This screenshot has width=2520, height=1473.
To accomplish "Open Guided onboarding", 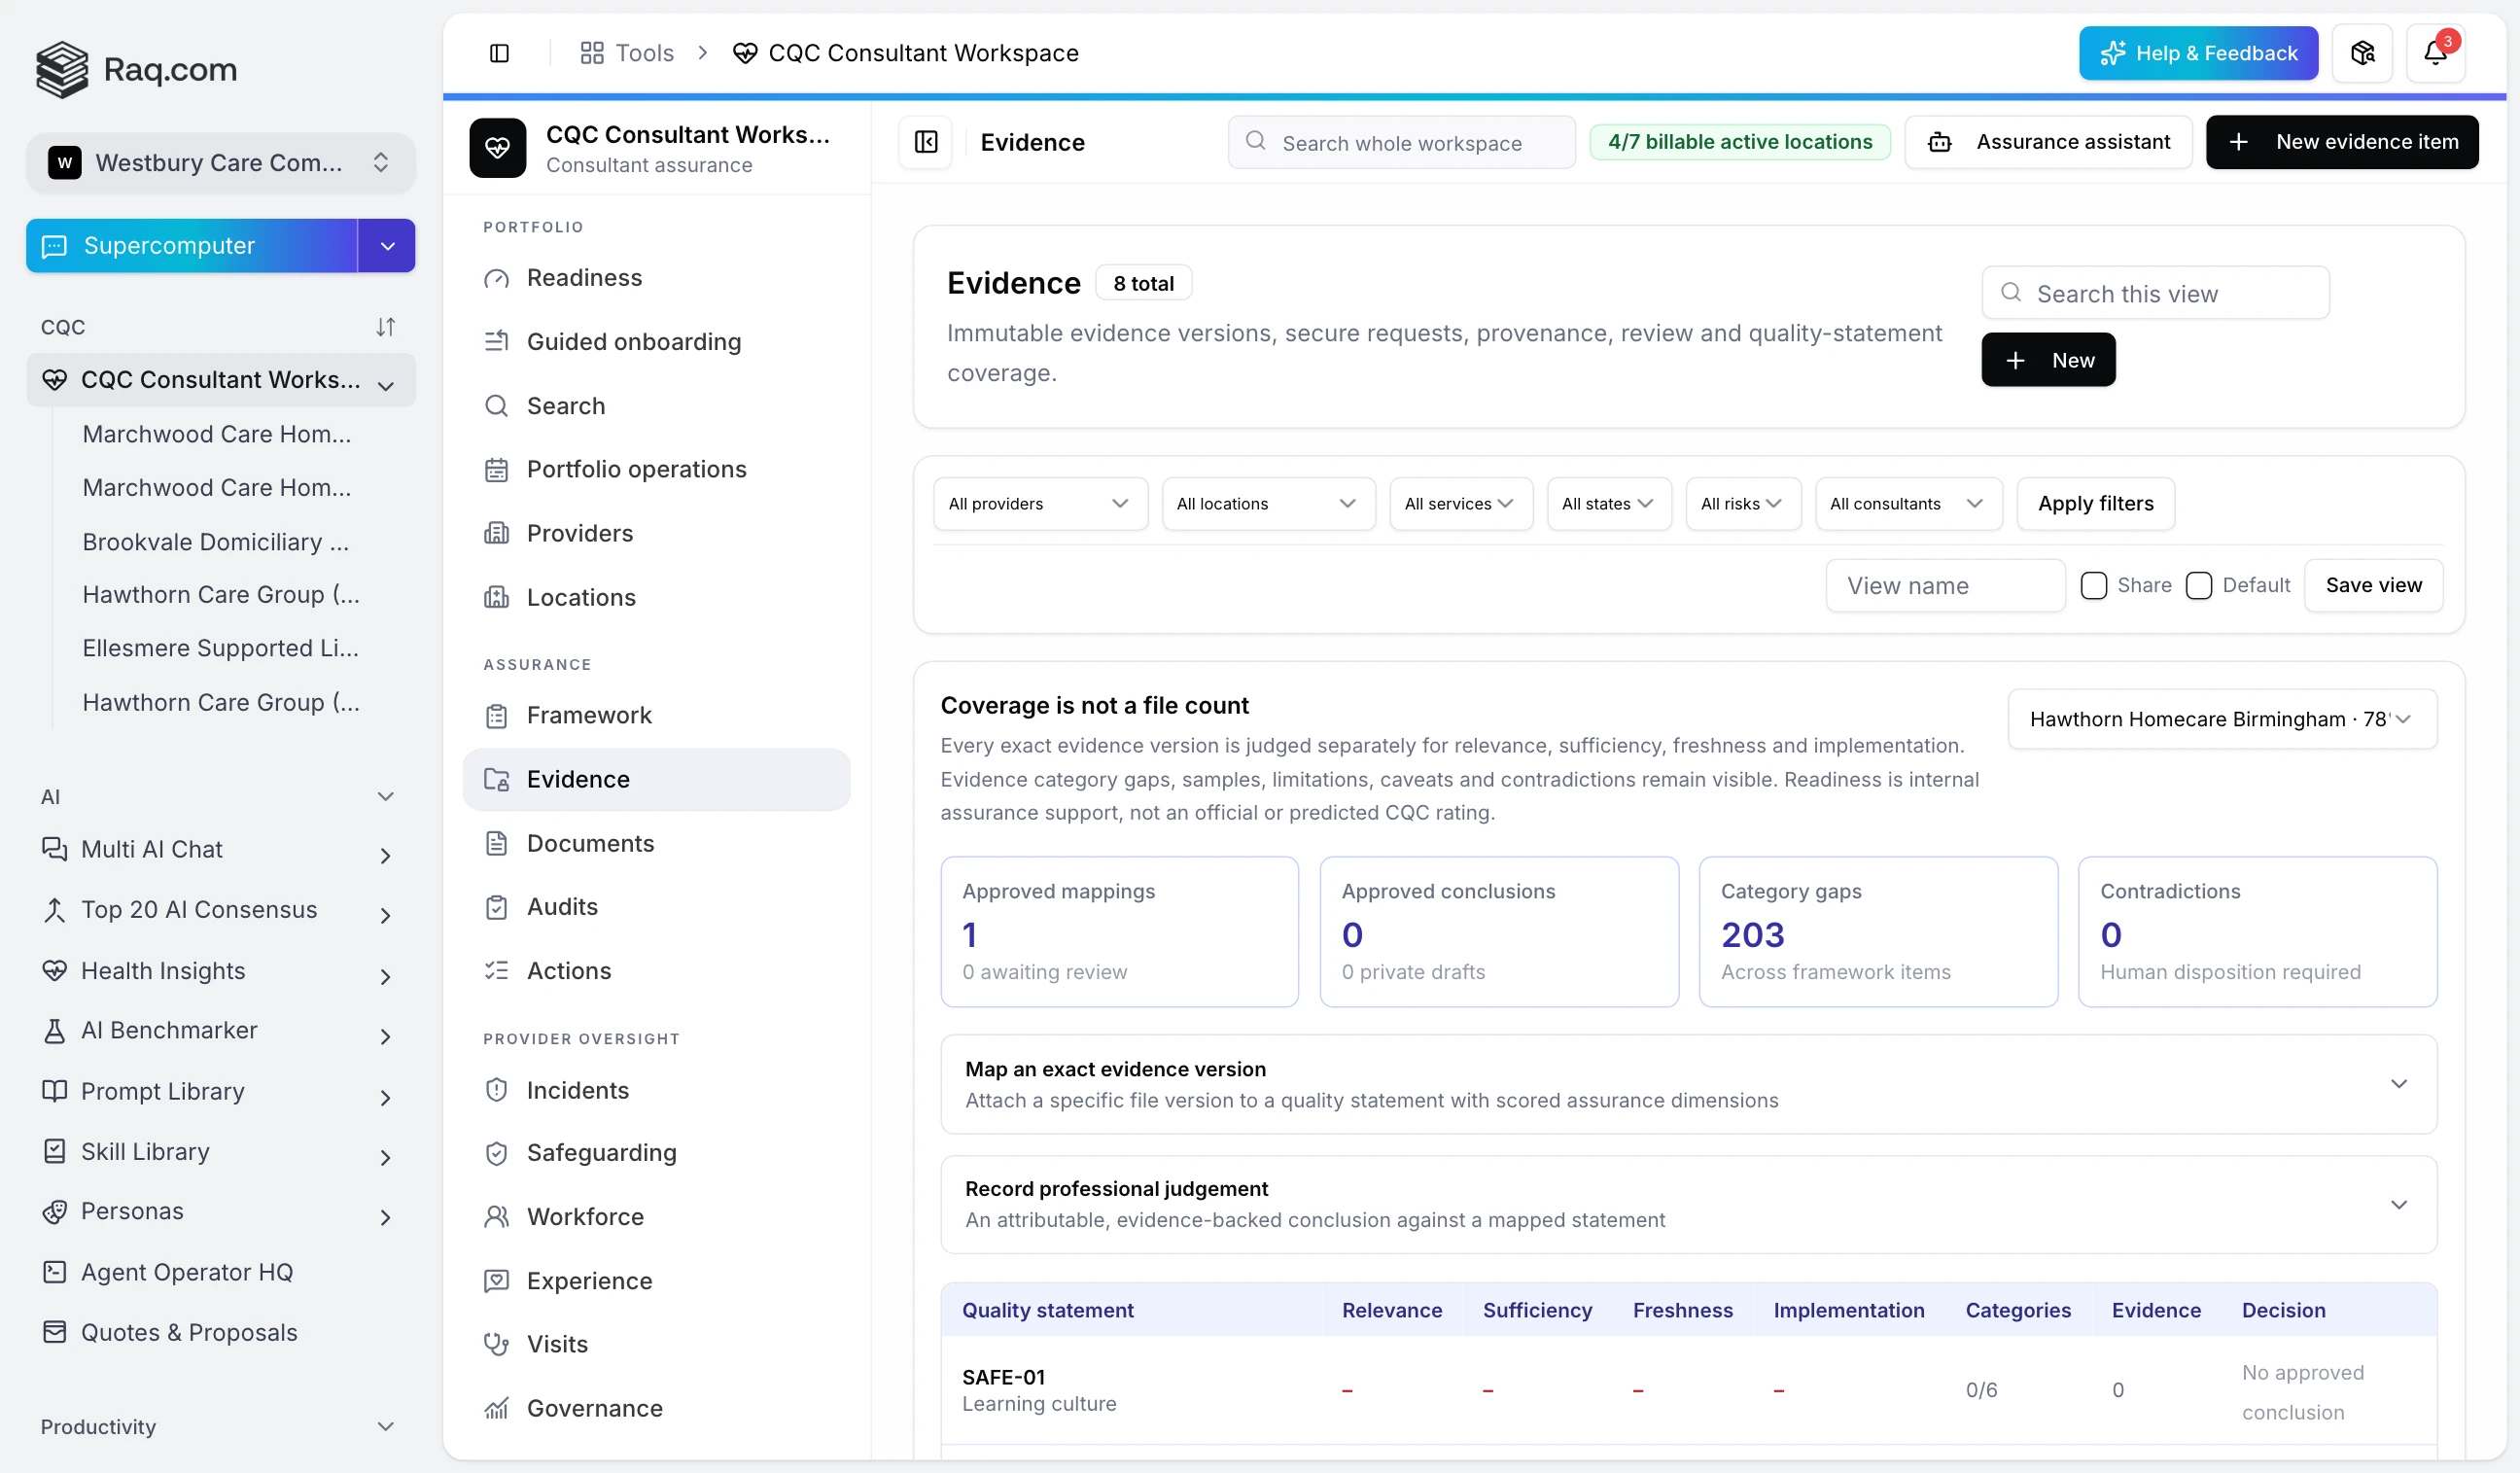I will click(656, 342).
